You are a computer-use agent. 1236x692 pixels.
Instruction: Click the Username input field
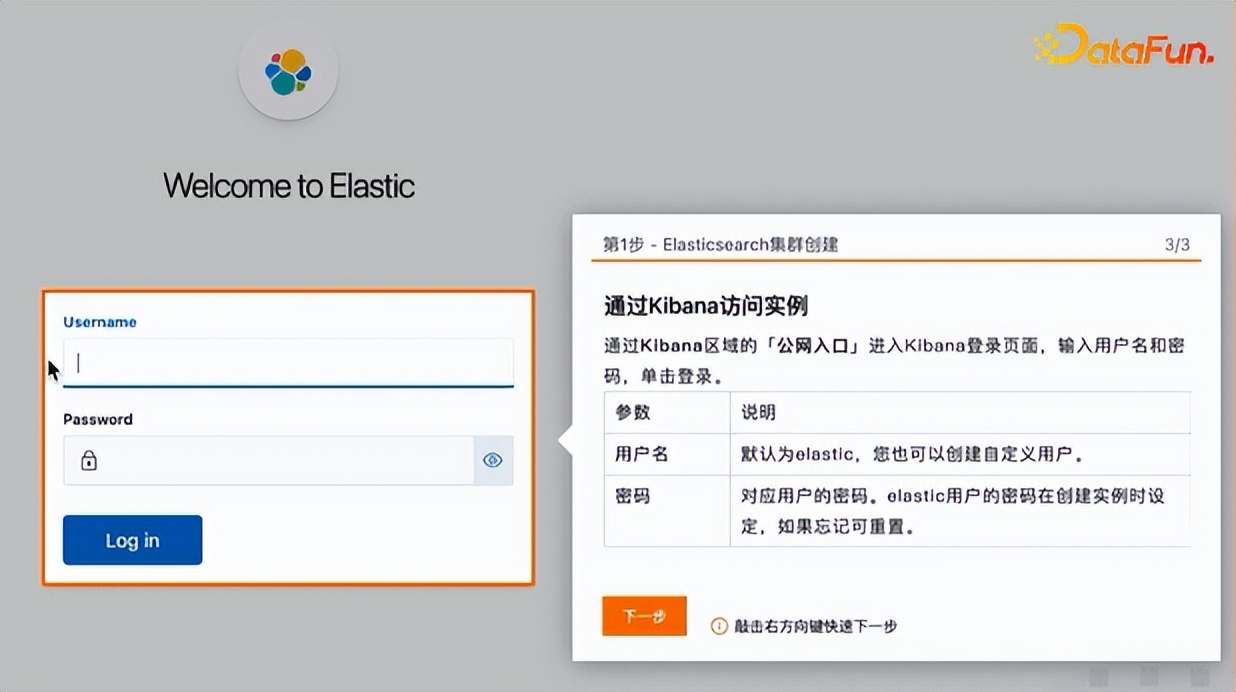click(288, 361)
